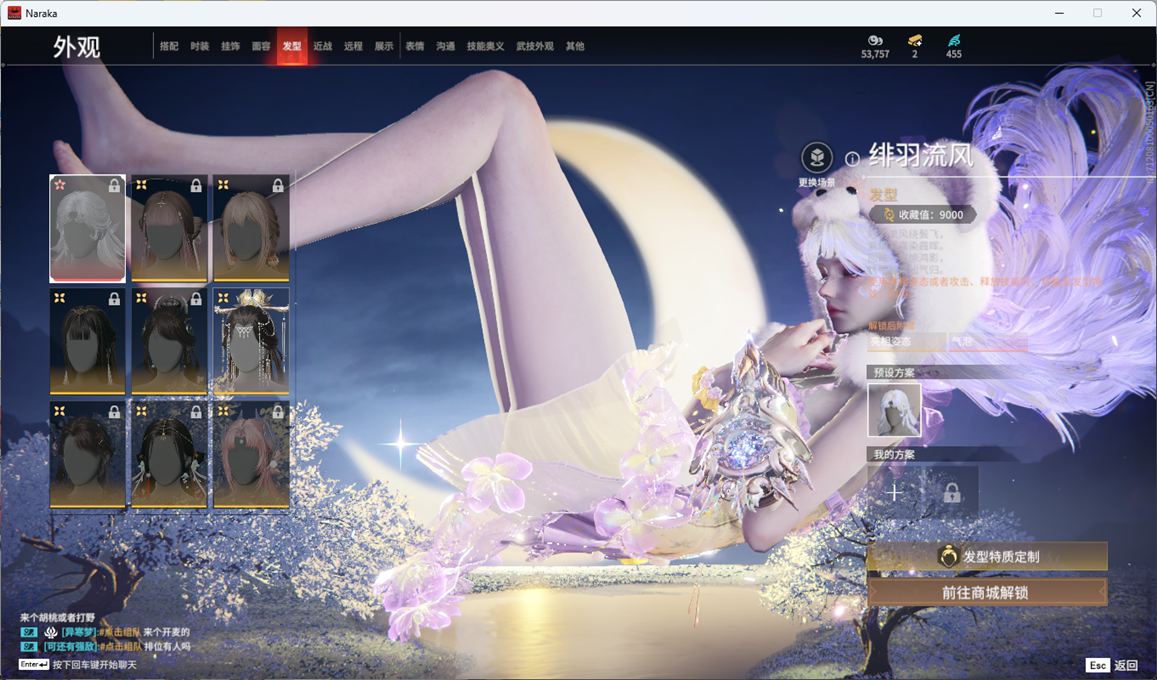Open the 技能奥义 tab

(485, 46)
